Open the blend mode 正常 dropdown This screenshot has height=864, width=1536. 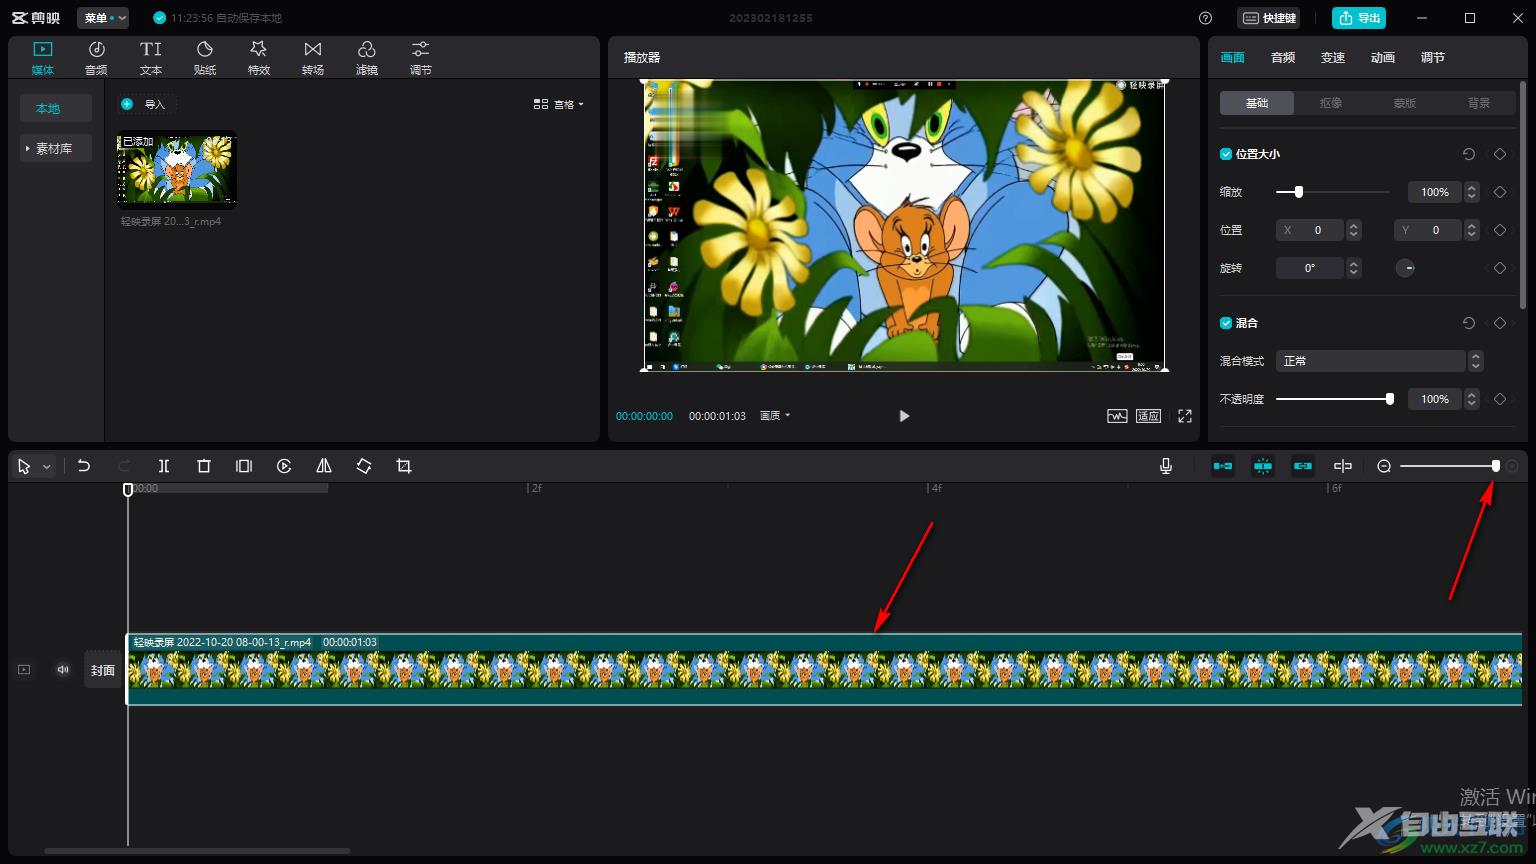1379,361
